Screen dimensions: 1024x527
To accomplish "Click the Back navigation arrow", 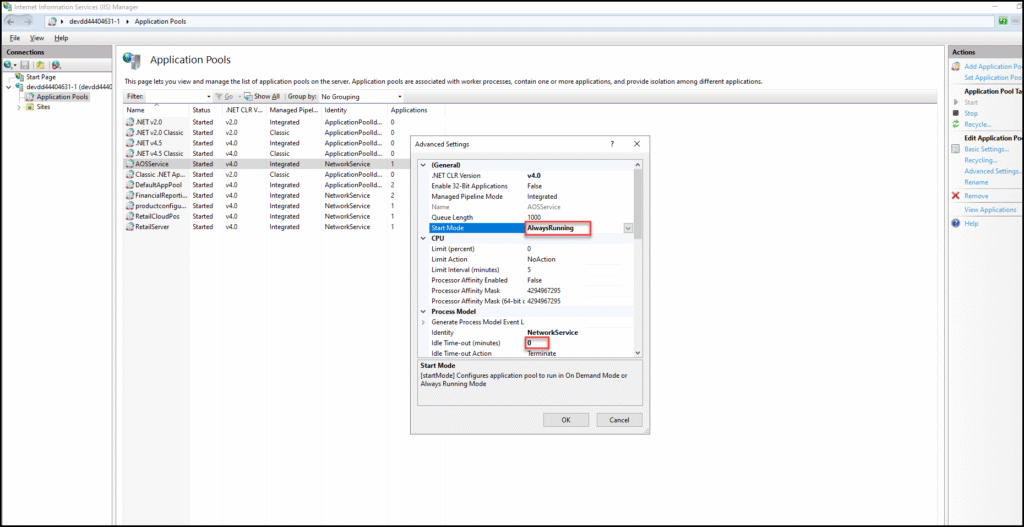I will tap(10, 22).
